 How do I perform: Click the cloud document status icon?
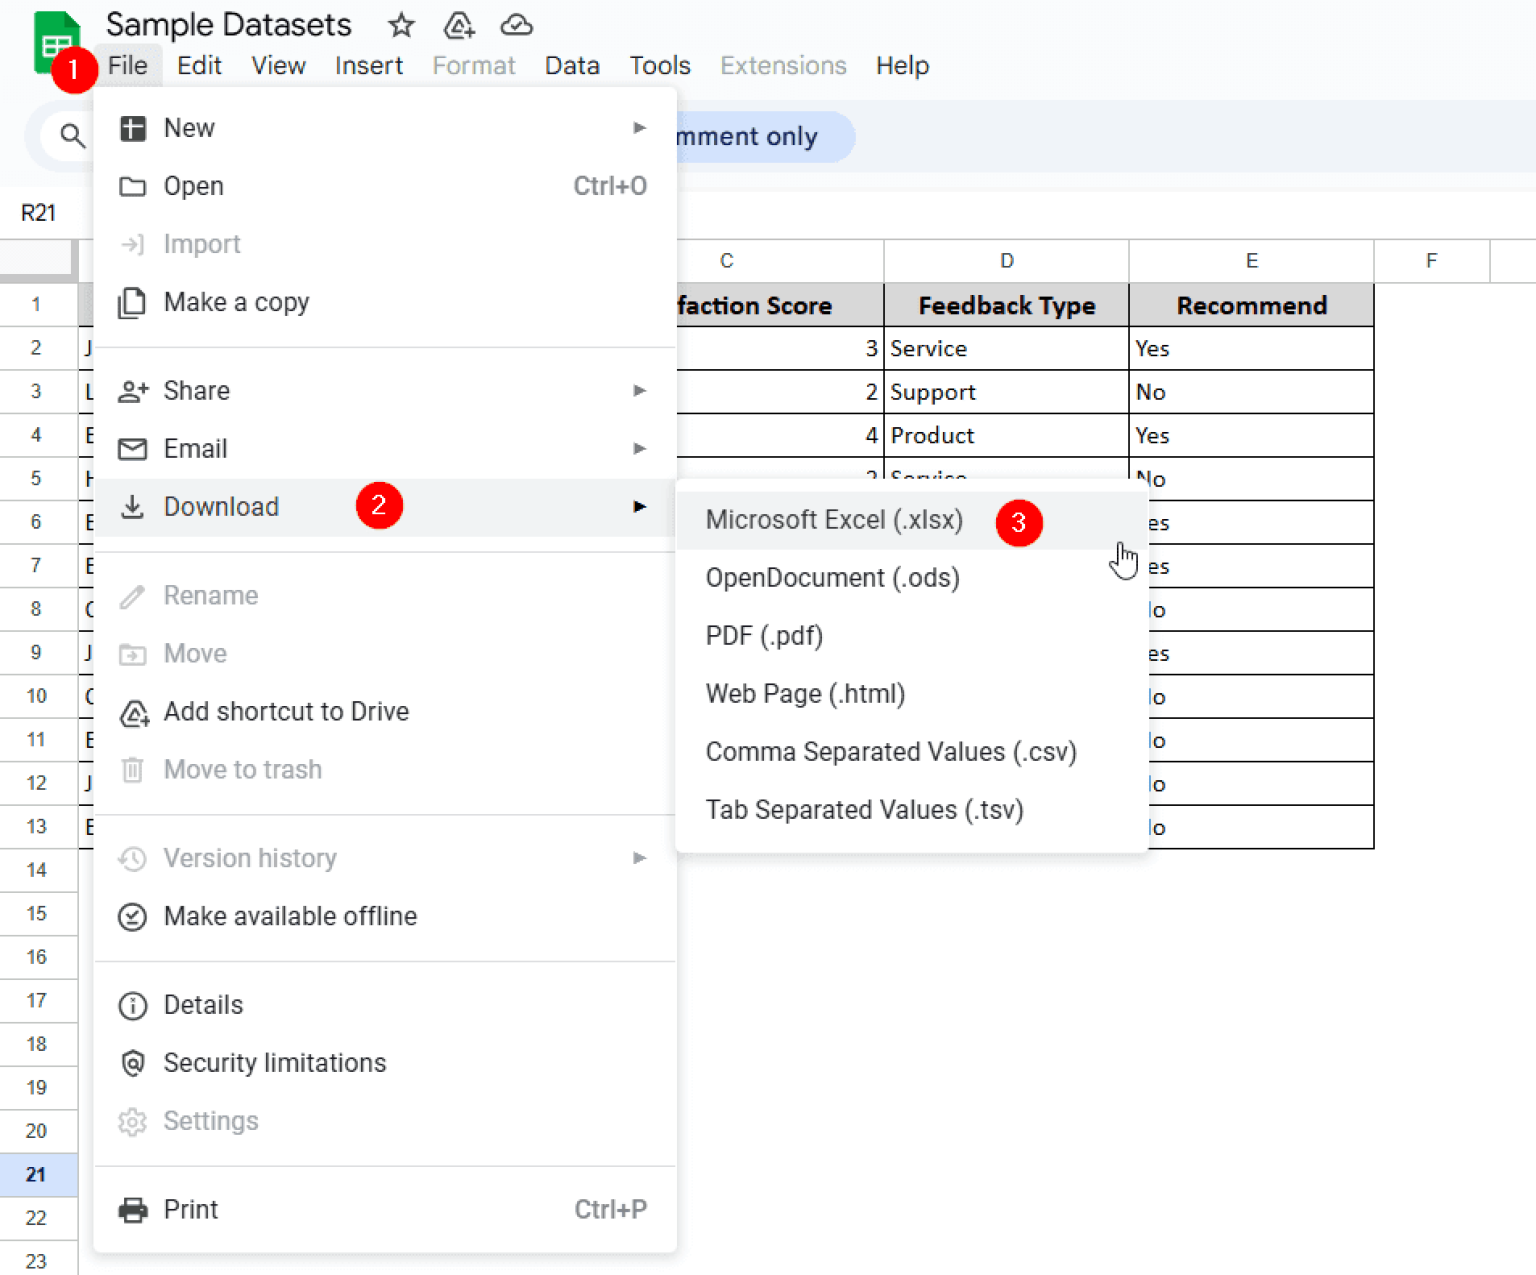point(516,25)
